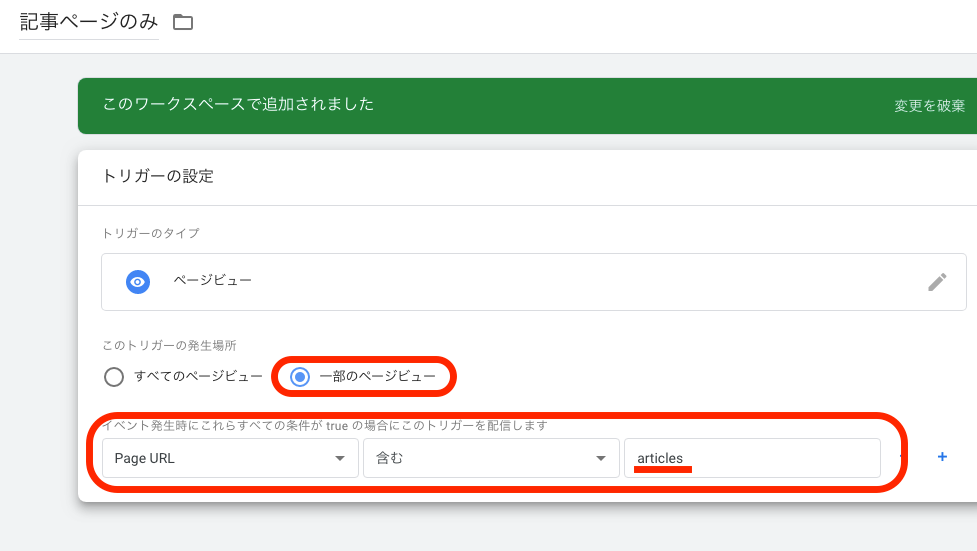Edit trigger type with pencil icon
The width and height of the screenshot is (977, 551).
tap(937, 282)
